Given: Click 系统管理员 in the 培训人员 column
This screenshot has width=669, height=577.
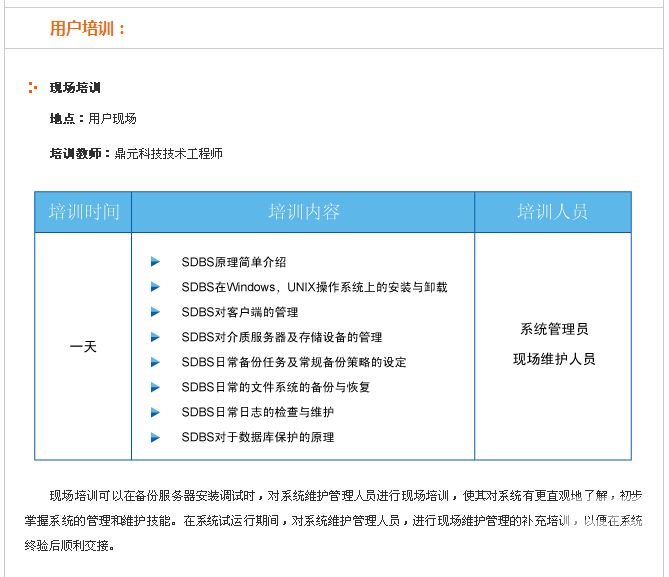Looking at the screenshot, I should point(554,329).
